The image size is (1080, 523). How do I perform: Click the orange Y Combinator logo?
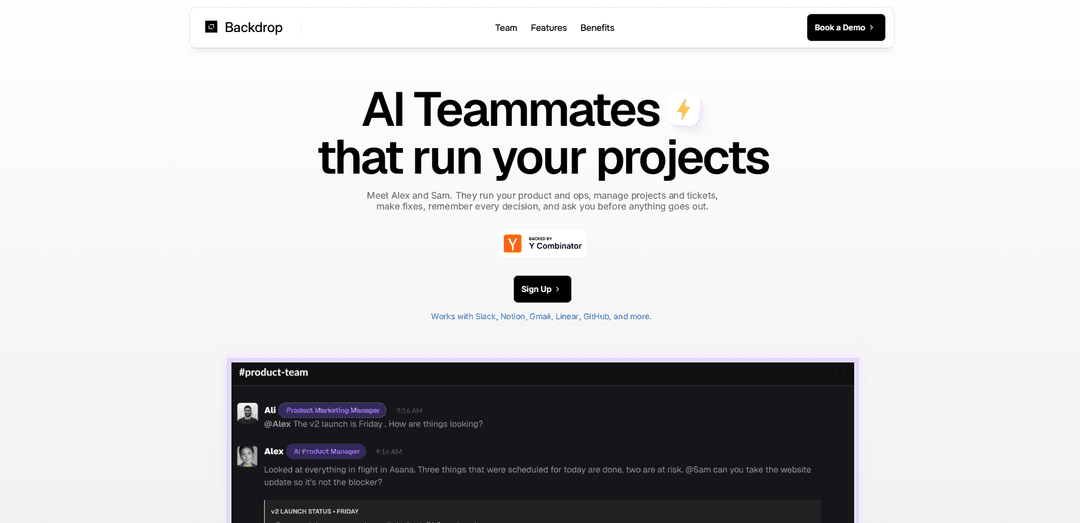click(x=512, y=244)
